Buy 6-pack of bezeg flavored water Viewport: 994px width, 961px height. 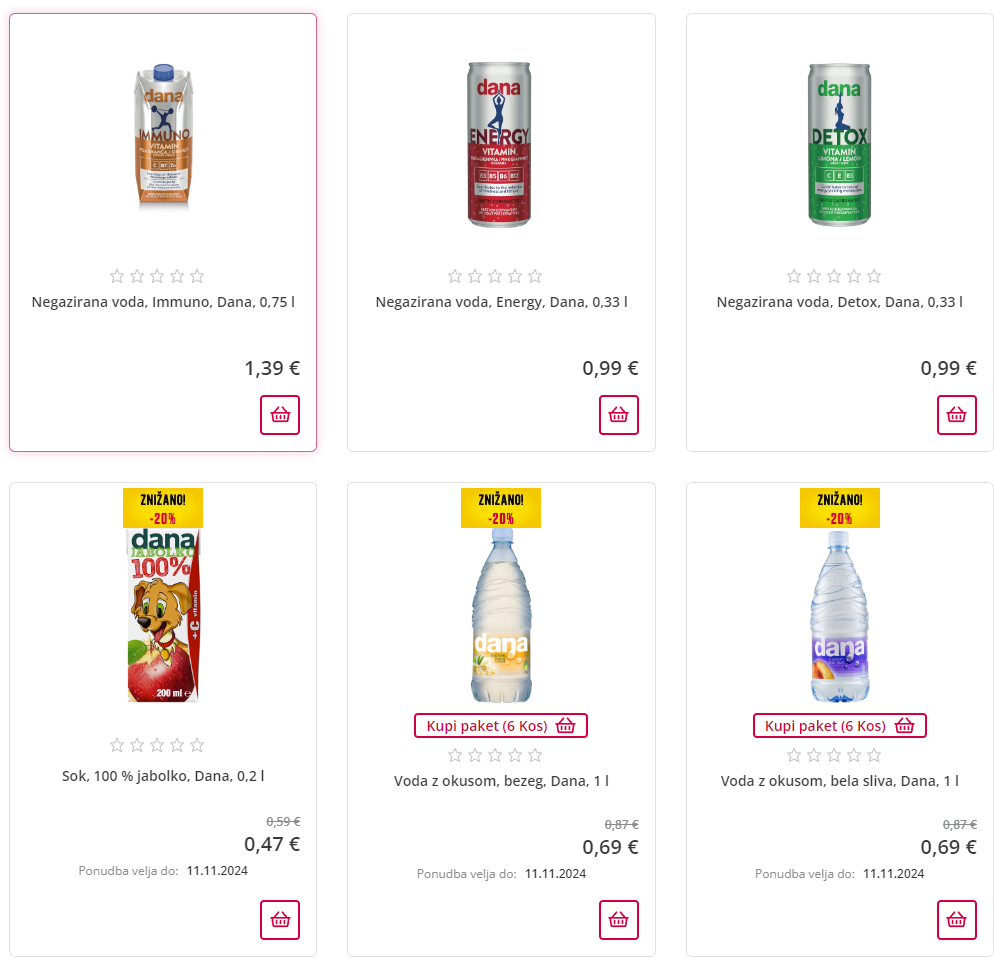[501, 726]
